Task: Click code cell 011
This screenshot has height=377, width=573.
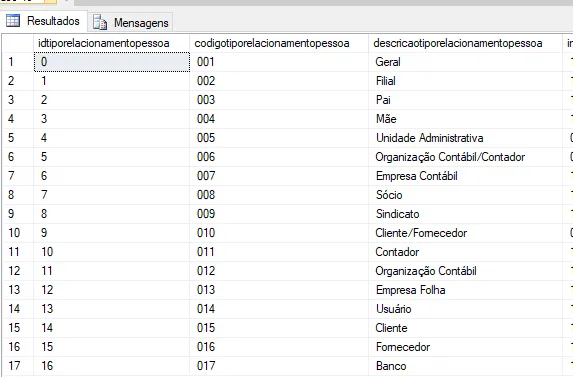Action: tap(279, 252)
